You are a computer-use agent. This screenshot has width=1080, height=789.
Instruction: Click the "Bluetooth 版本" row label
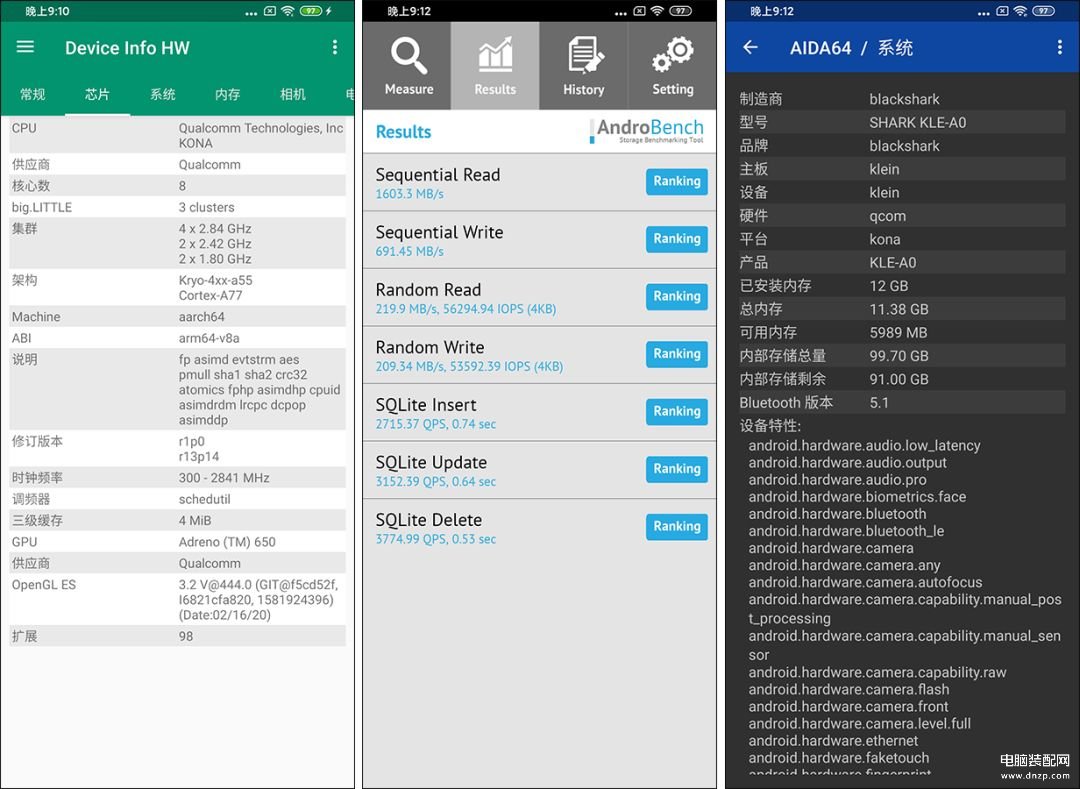point(786,403)
